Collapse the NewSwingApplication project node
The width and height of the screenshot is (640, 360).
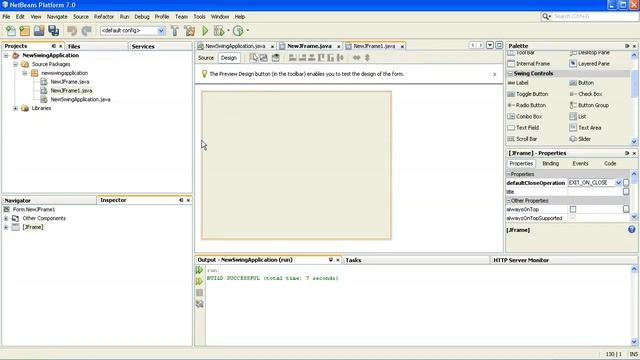(6, 56)
